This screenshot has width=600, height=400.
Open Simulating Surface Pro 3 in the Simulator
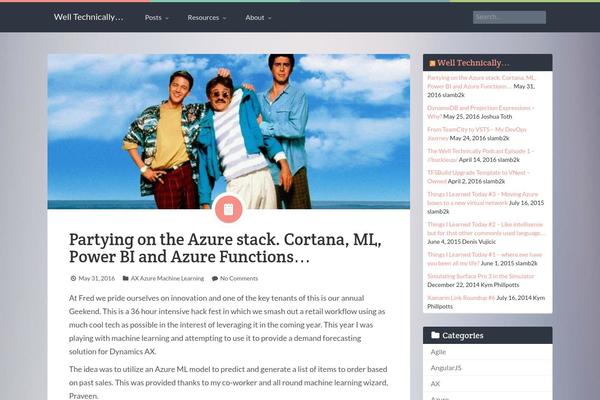[x=481, y=276]
